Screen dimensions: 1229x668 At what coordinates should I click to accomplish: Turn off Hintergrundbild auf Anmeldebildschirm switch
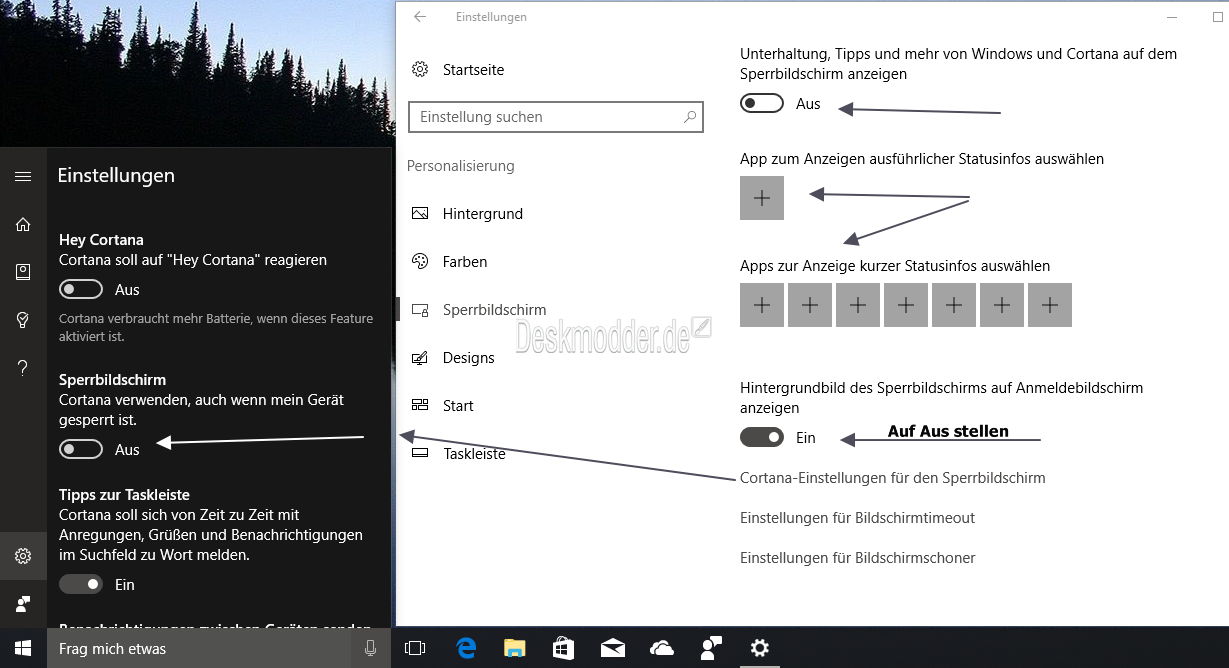click(x=762, y=437)
